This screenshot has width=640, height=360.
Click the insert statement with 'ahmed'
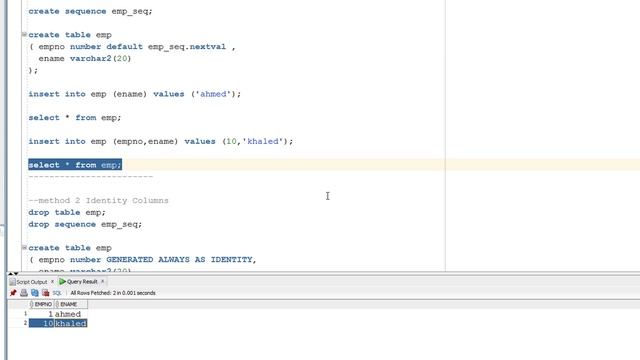pyautogui.click(x=135, y=94)
